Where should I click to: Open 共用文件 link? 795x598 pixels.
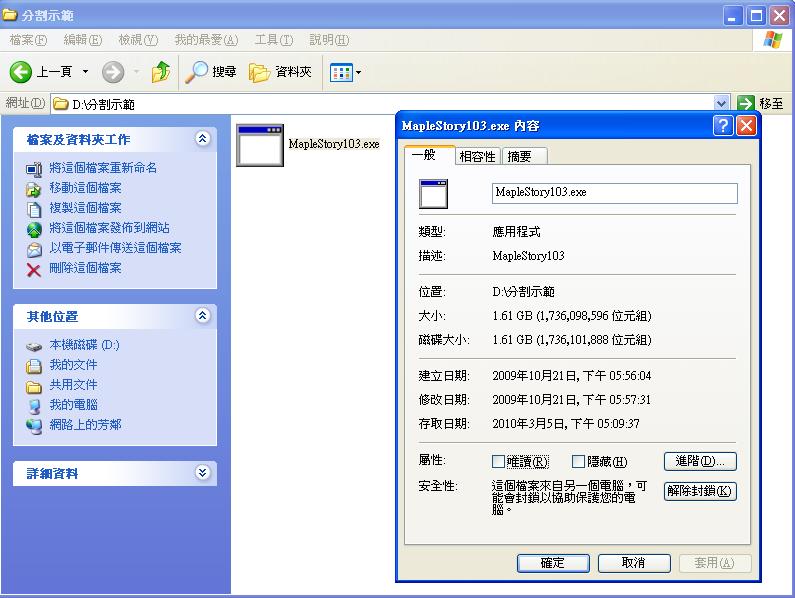pos(73,384)
